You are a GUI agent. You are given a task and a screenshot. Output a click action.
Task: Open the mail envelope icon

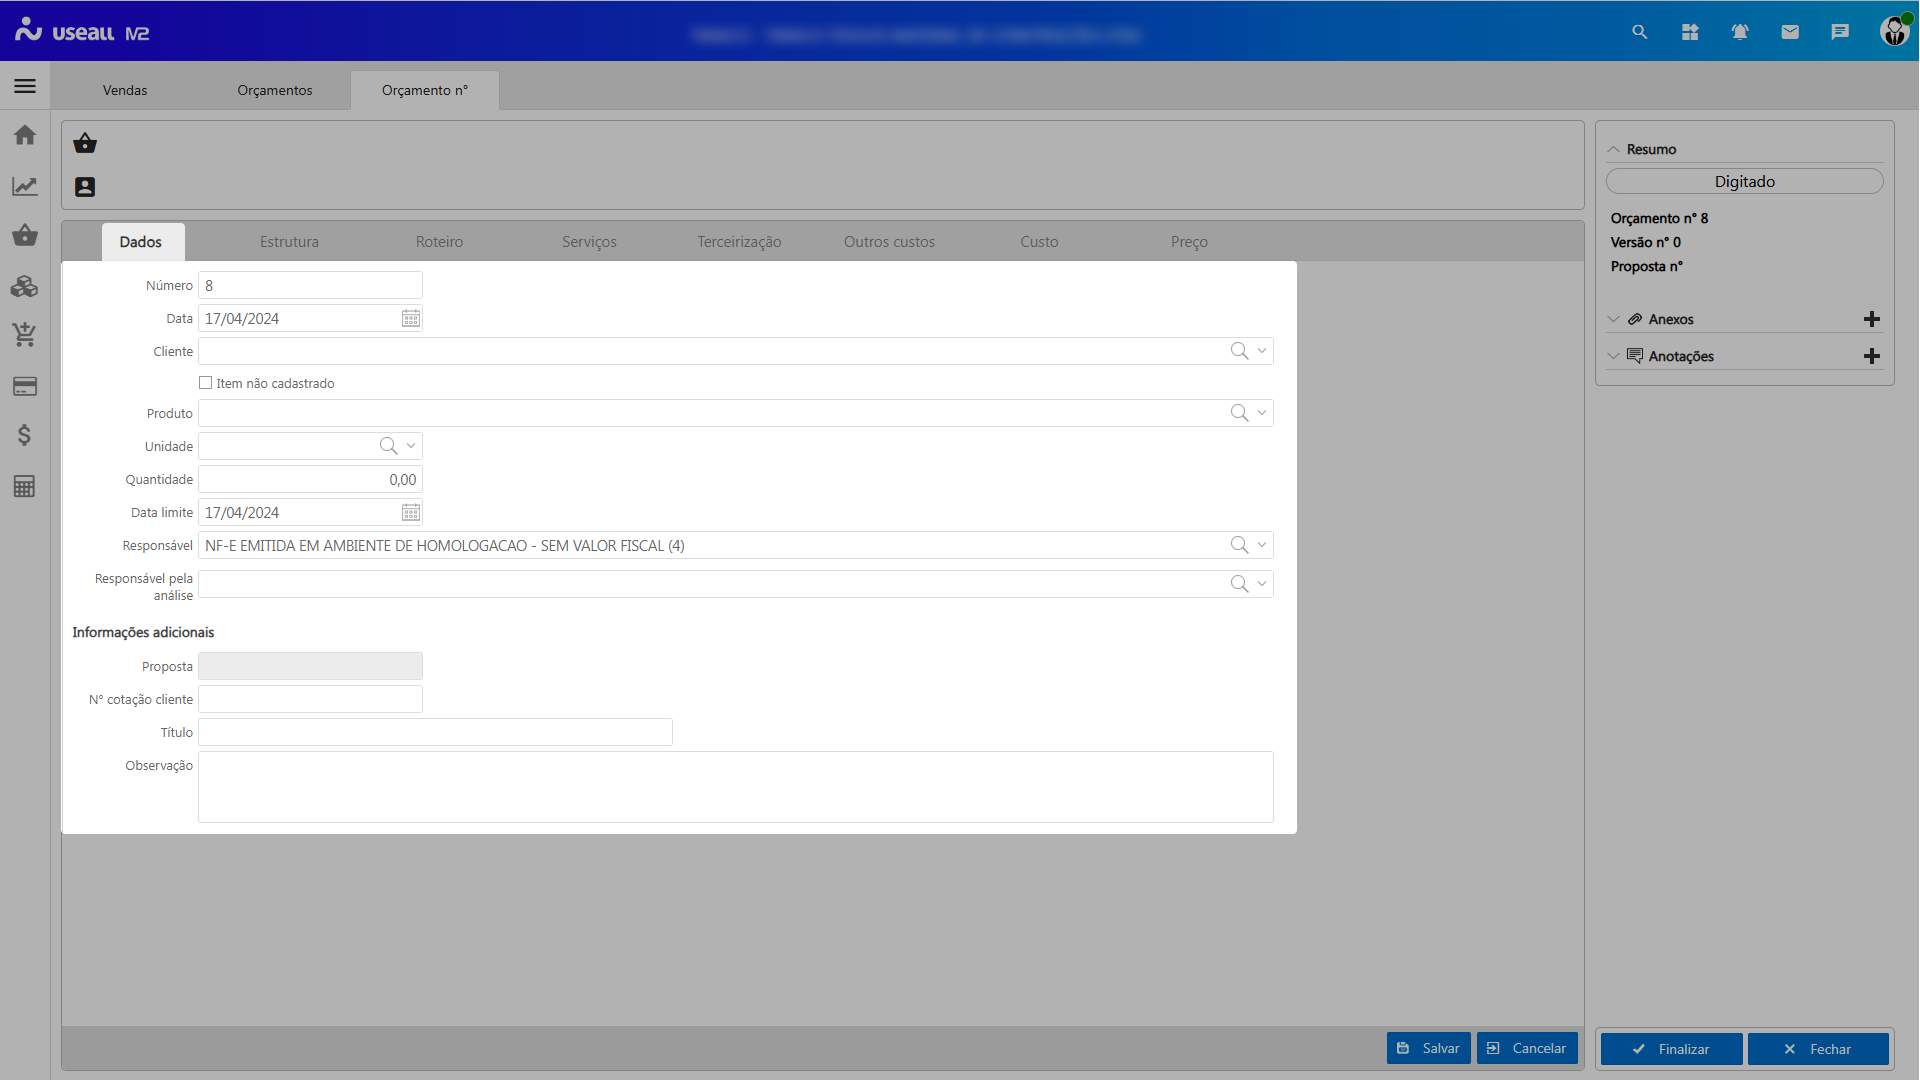click(x=1790, y=32)
